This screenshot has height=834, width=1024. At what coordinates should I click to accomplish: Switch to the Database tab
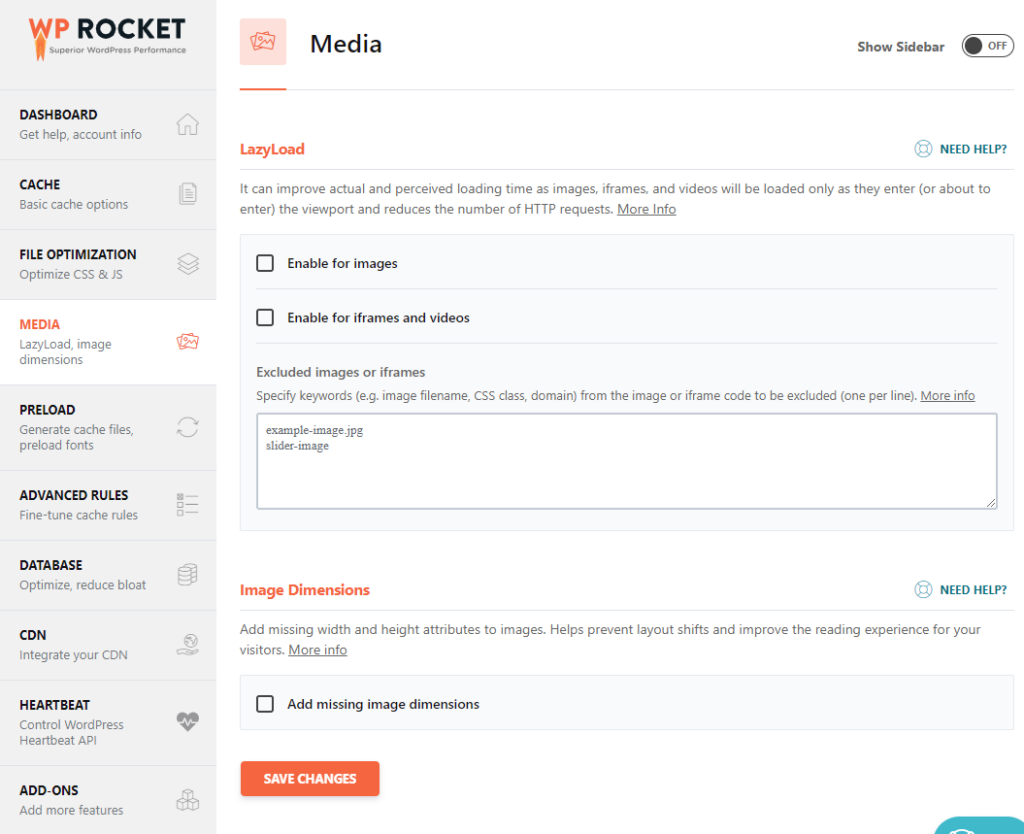pos(108,575)
